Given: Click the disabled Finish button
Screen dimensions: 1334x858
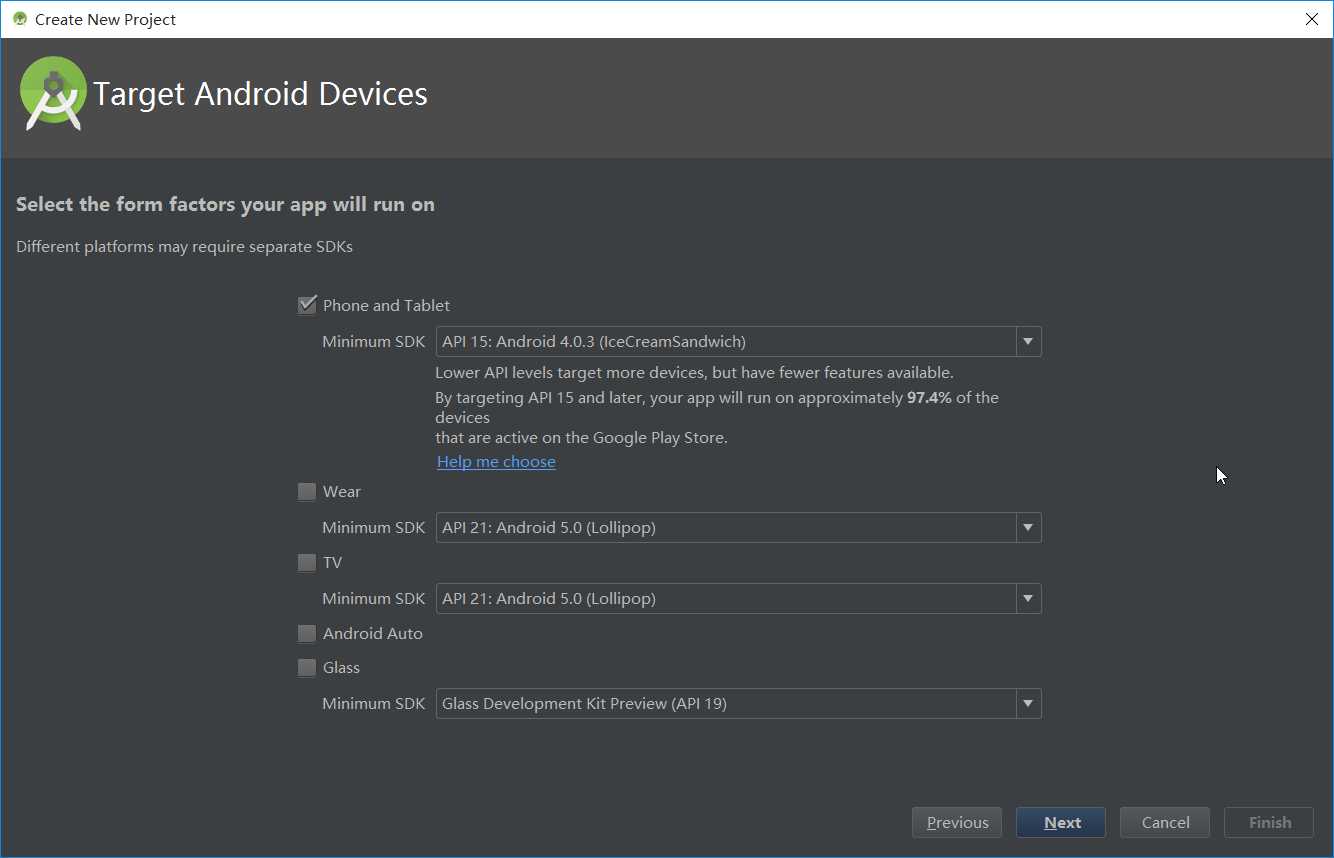Looking at the screenshot, I should coord(1269,823).
